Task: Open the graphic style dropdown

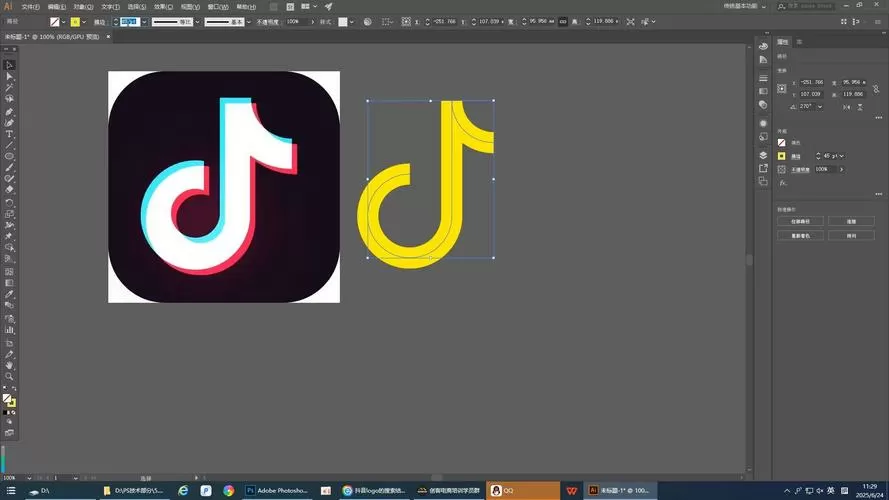Action: point(352,22)
